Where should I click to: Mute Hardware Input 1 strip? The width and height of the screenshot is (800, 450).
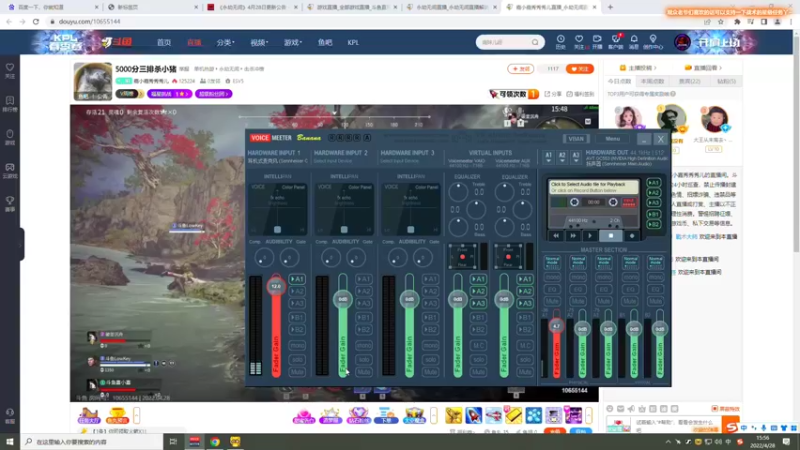(x=297, y=372)
